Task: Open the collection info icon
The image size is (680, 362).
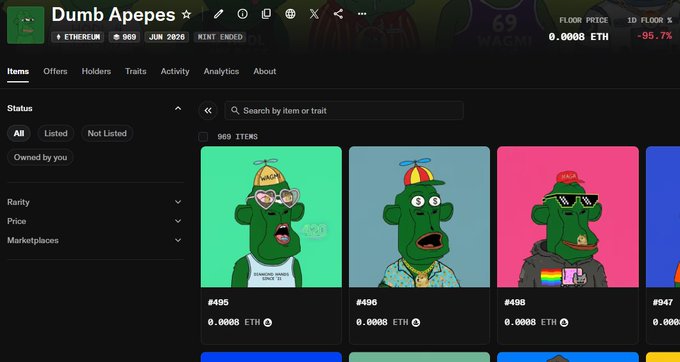Action: tap(242, 14)
